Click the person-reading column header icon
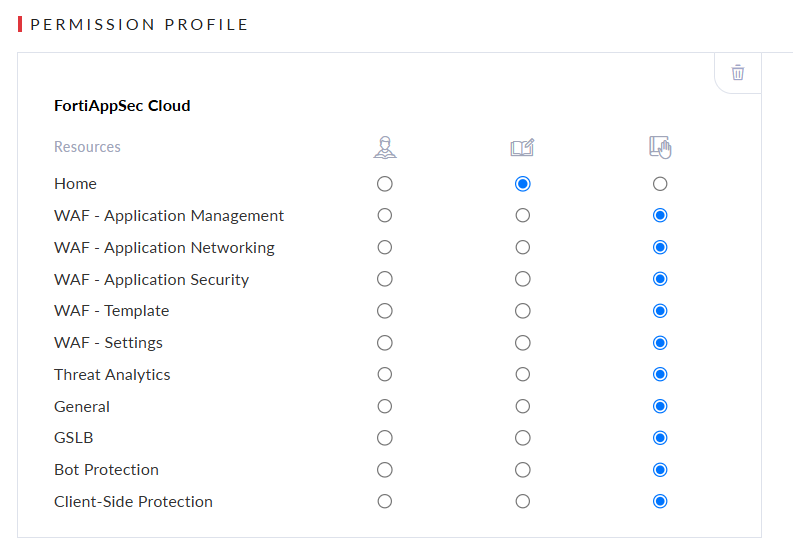This screenshot has height=544, width=793. 385,148
